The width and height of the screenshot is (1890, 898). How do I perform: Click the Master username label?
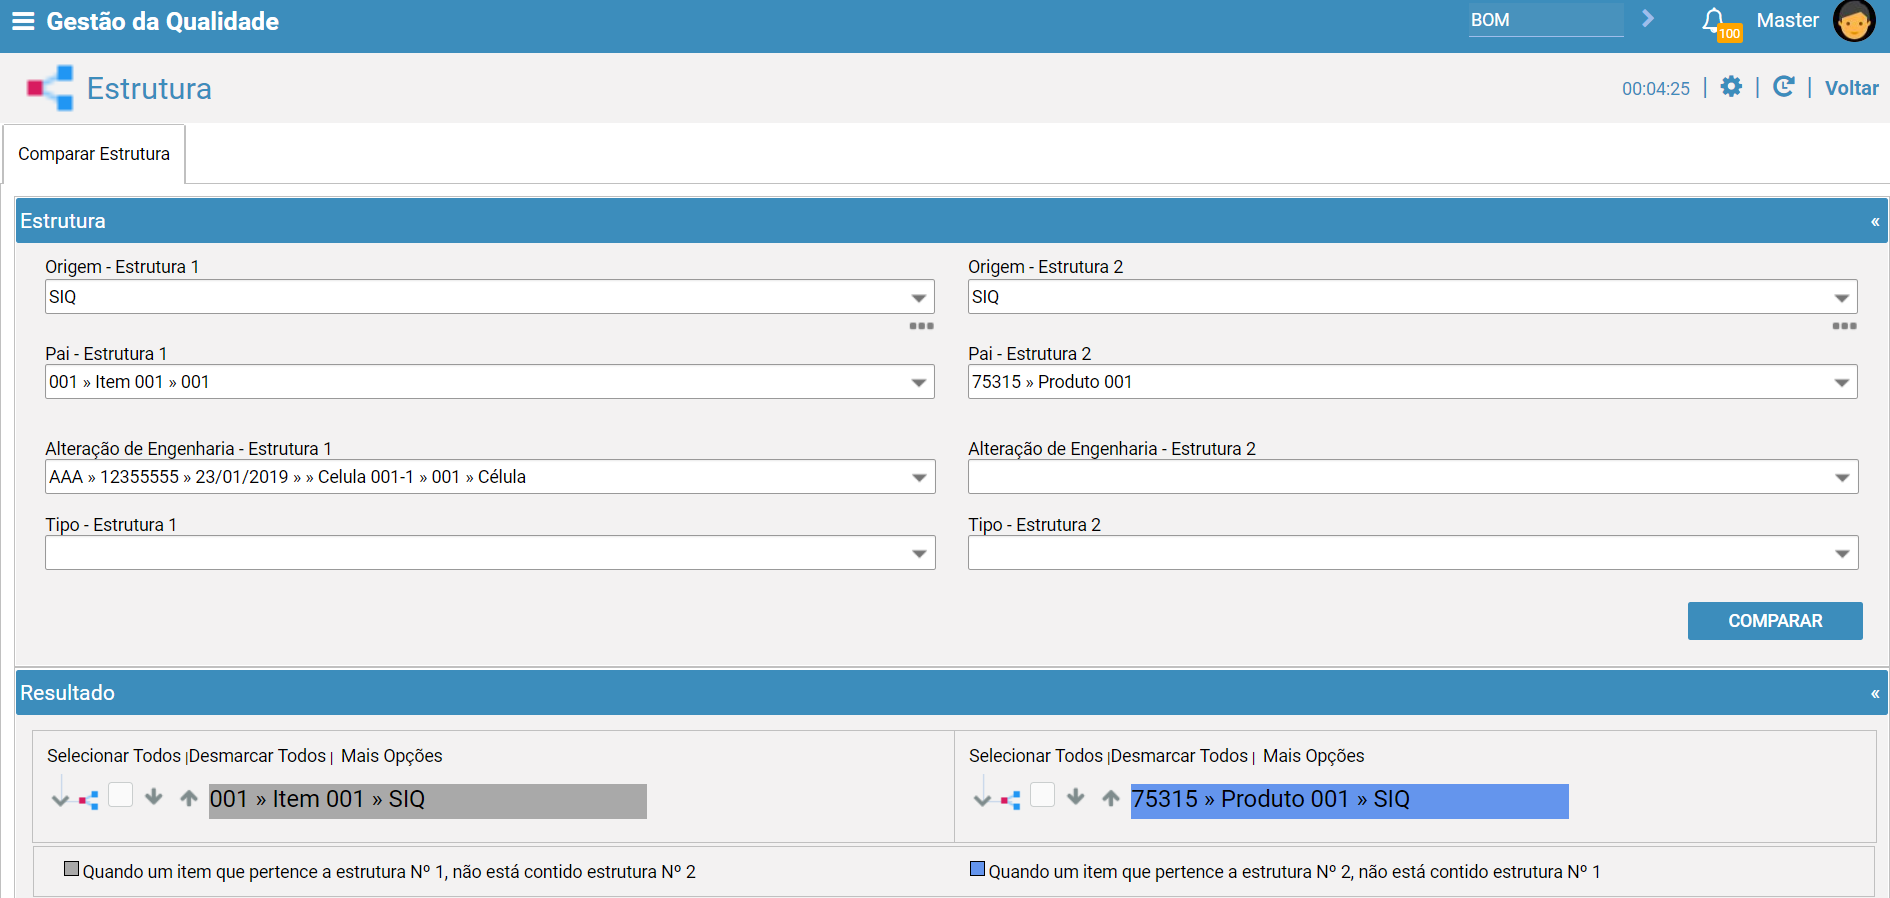coord(1788,20)
